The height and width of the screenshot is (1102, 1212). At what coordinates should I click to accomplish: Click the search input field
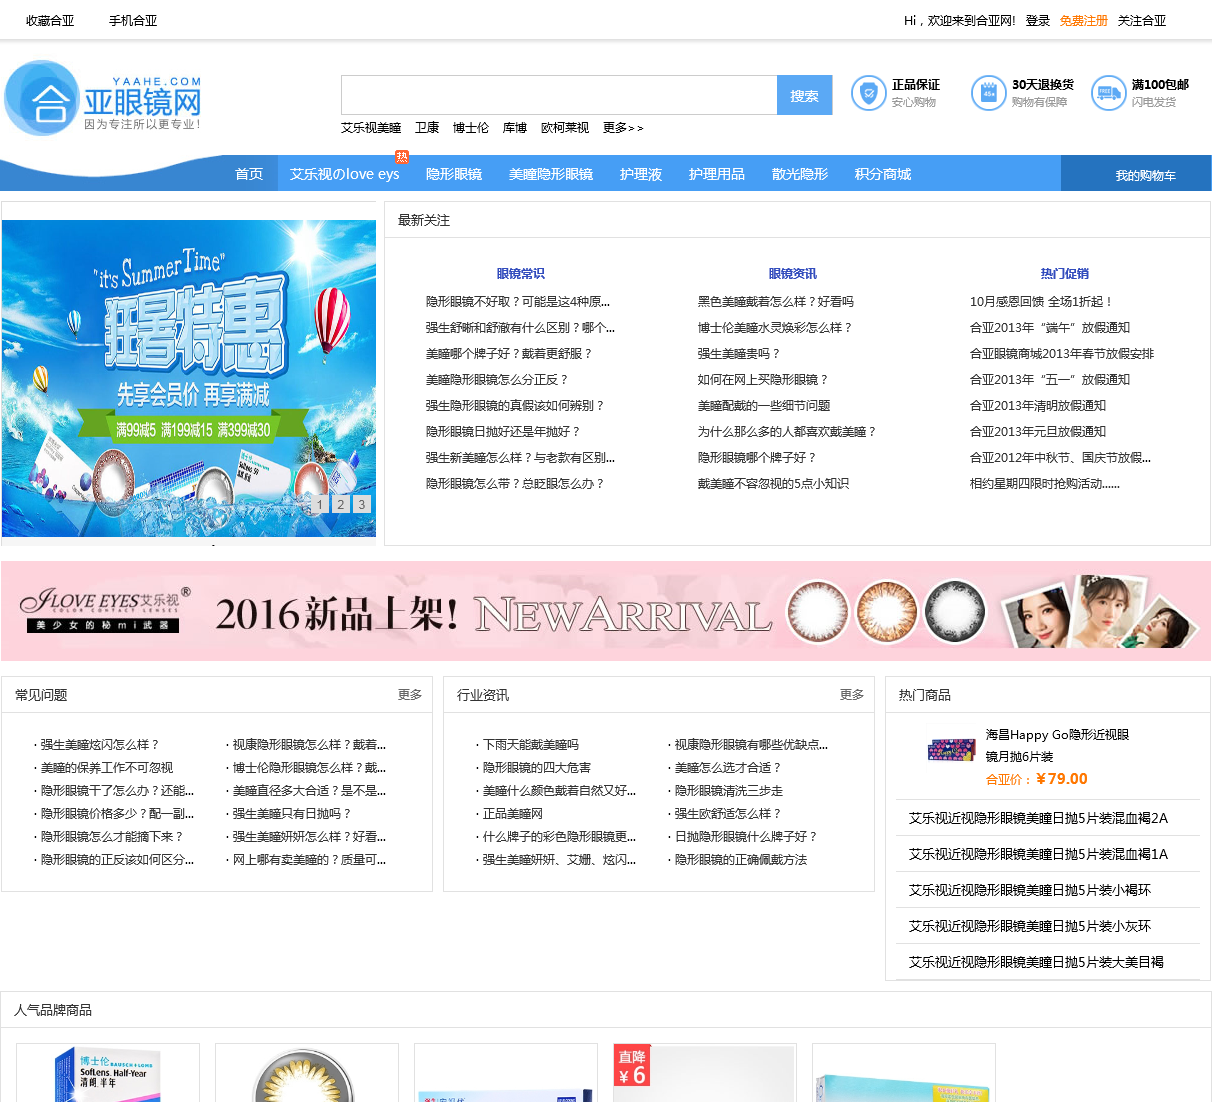click(559, 95)
